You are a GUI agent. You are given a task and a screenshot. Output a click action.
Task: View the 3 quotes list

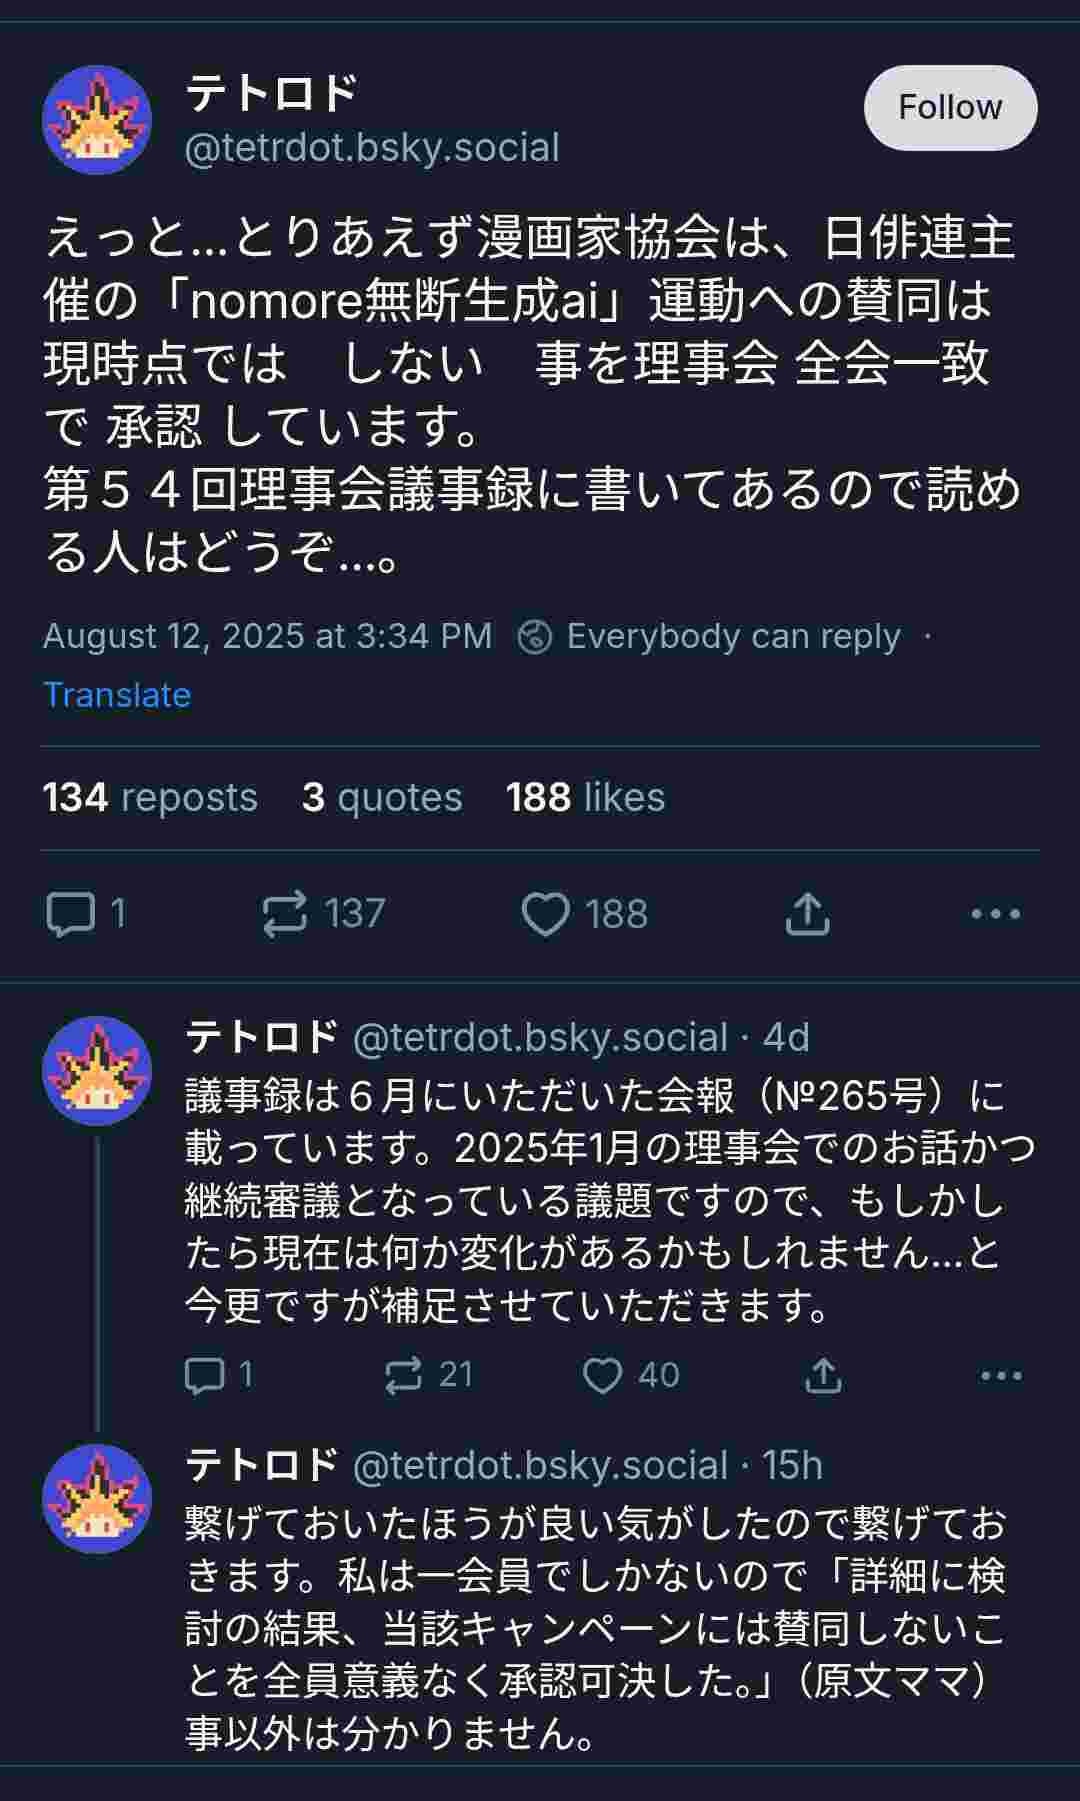(382, 798)
